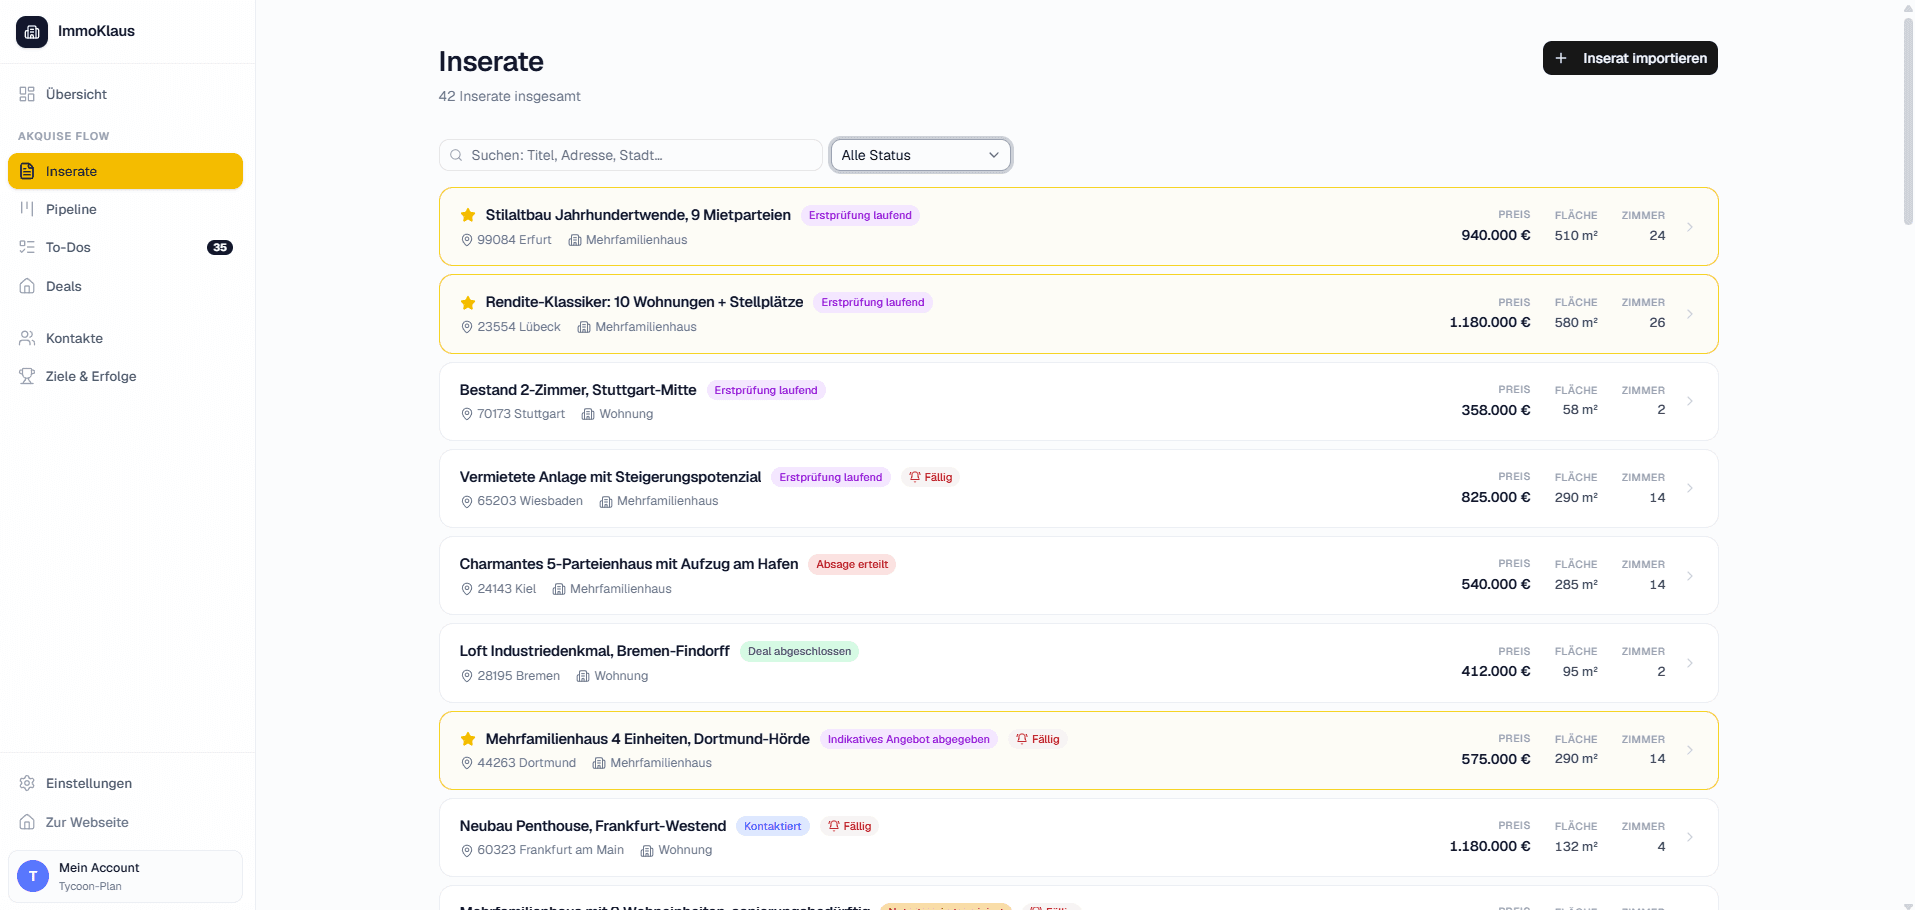Click the Indikatives Angebot abgegeben tag
Image resolution: width=1915 pixels, height=910 pixels.
click(909, 739)
